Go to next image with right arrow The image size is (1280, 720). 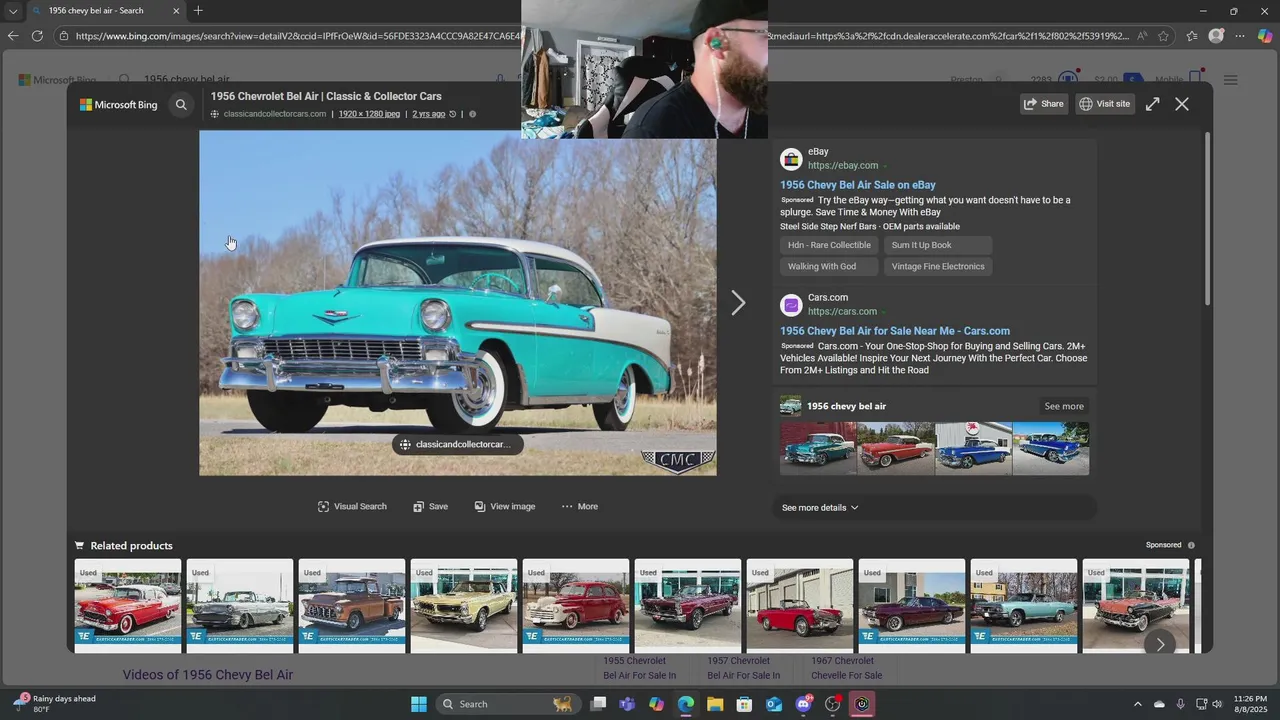738,303
